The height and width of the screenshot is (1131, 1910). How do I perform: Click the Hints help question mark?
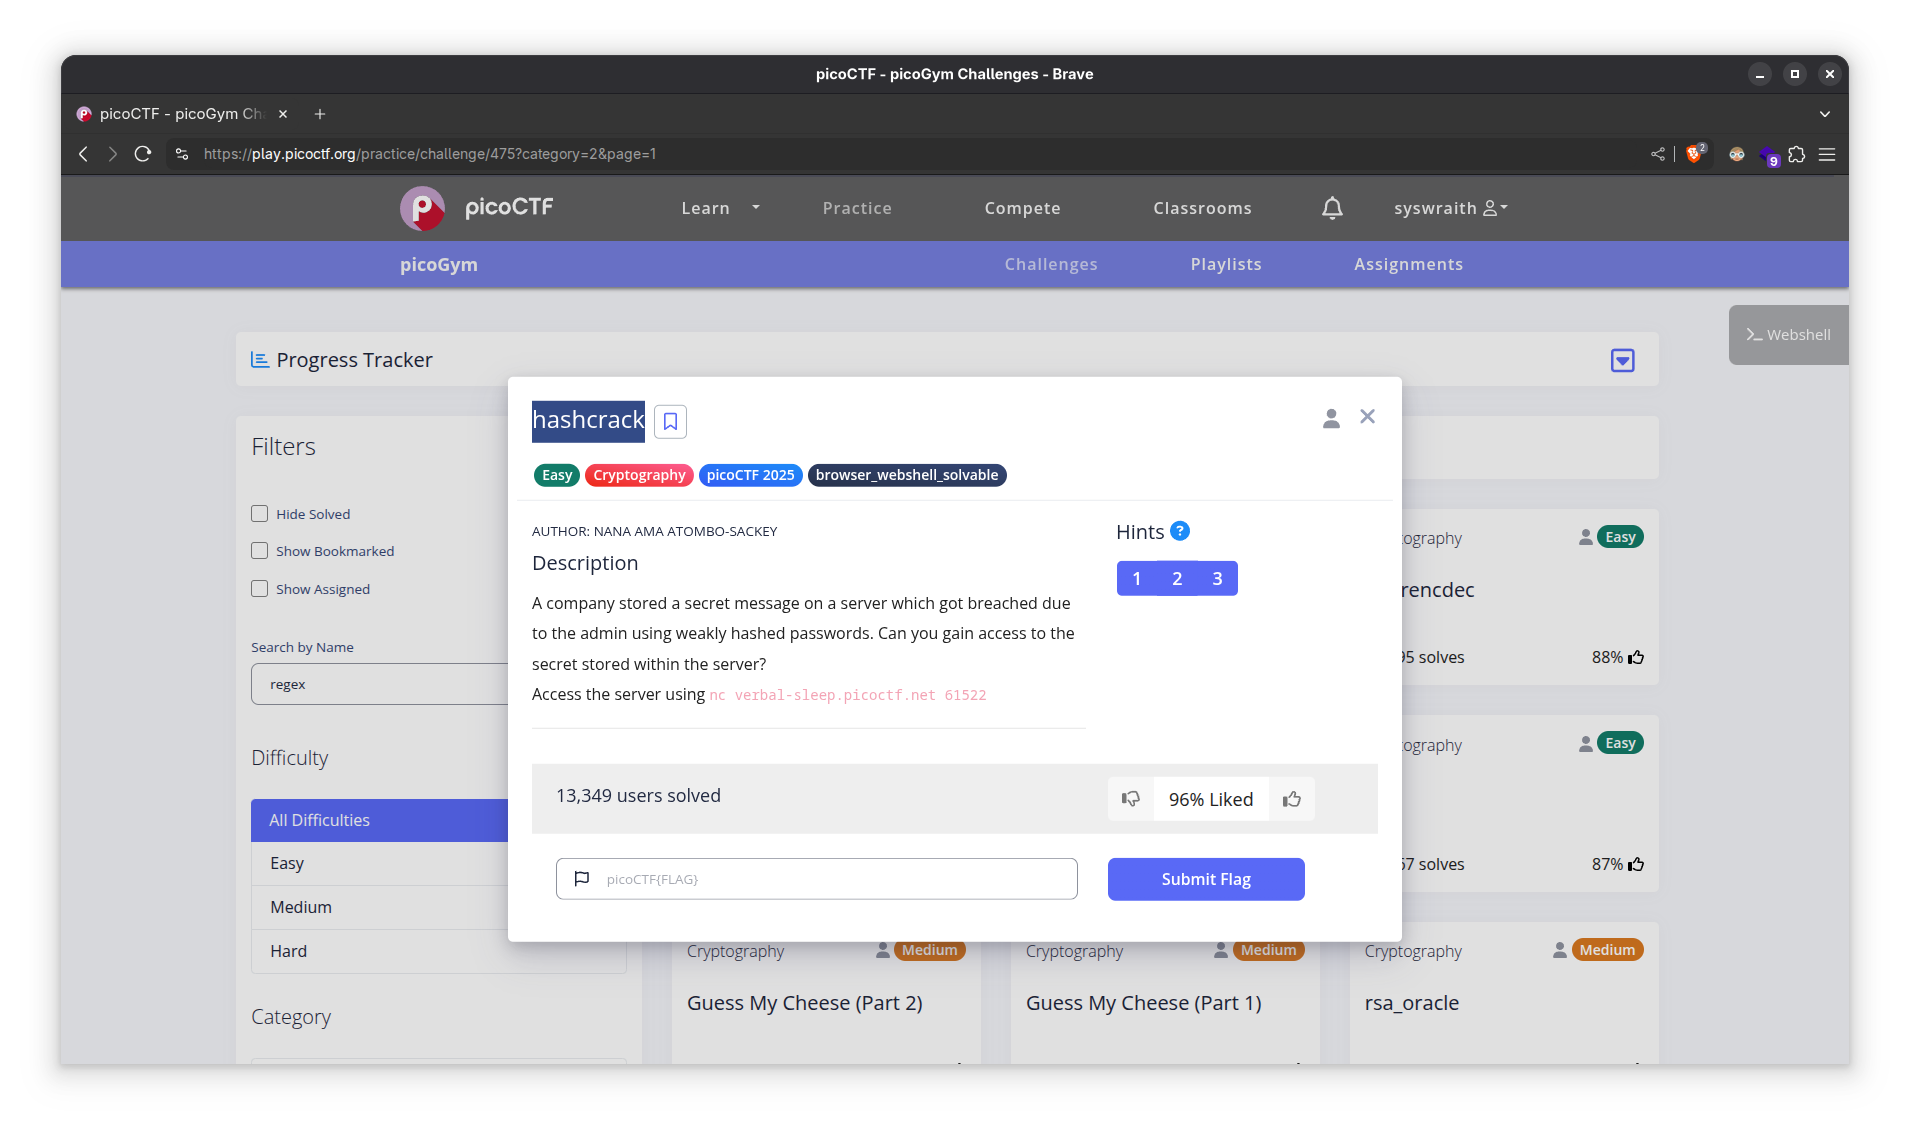pos(1180,531)
